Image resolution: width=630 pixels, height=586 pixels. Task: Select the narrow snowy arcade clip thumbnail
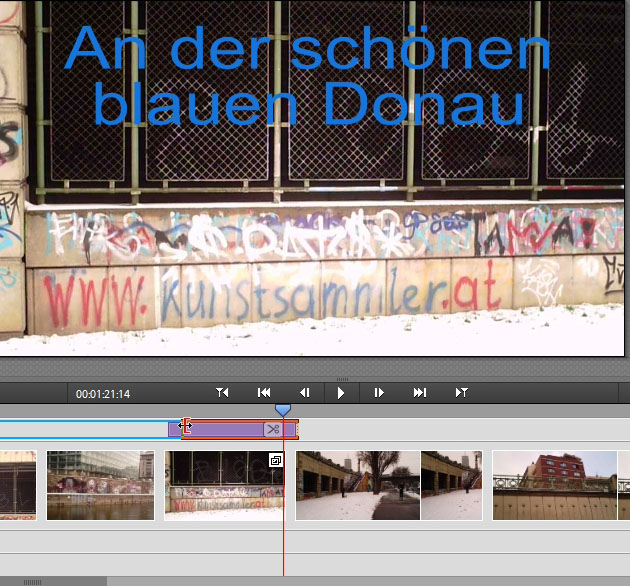tap(452, 486)
